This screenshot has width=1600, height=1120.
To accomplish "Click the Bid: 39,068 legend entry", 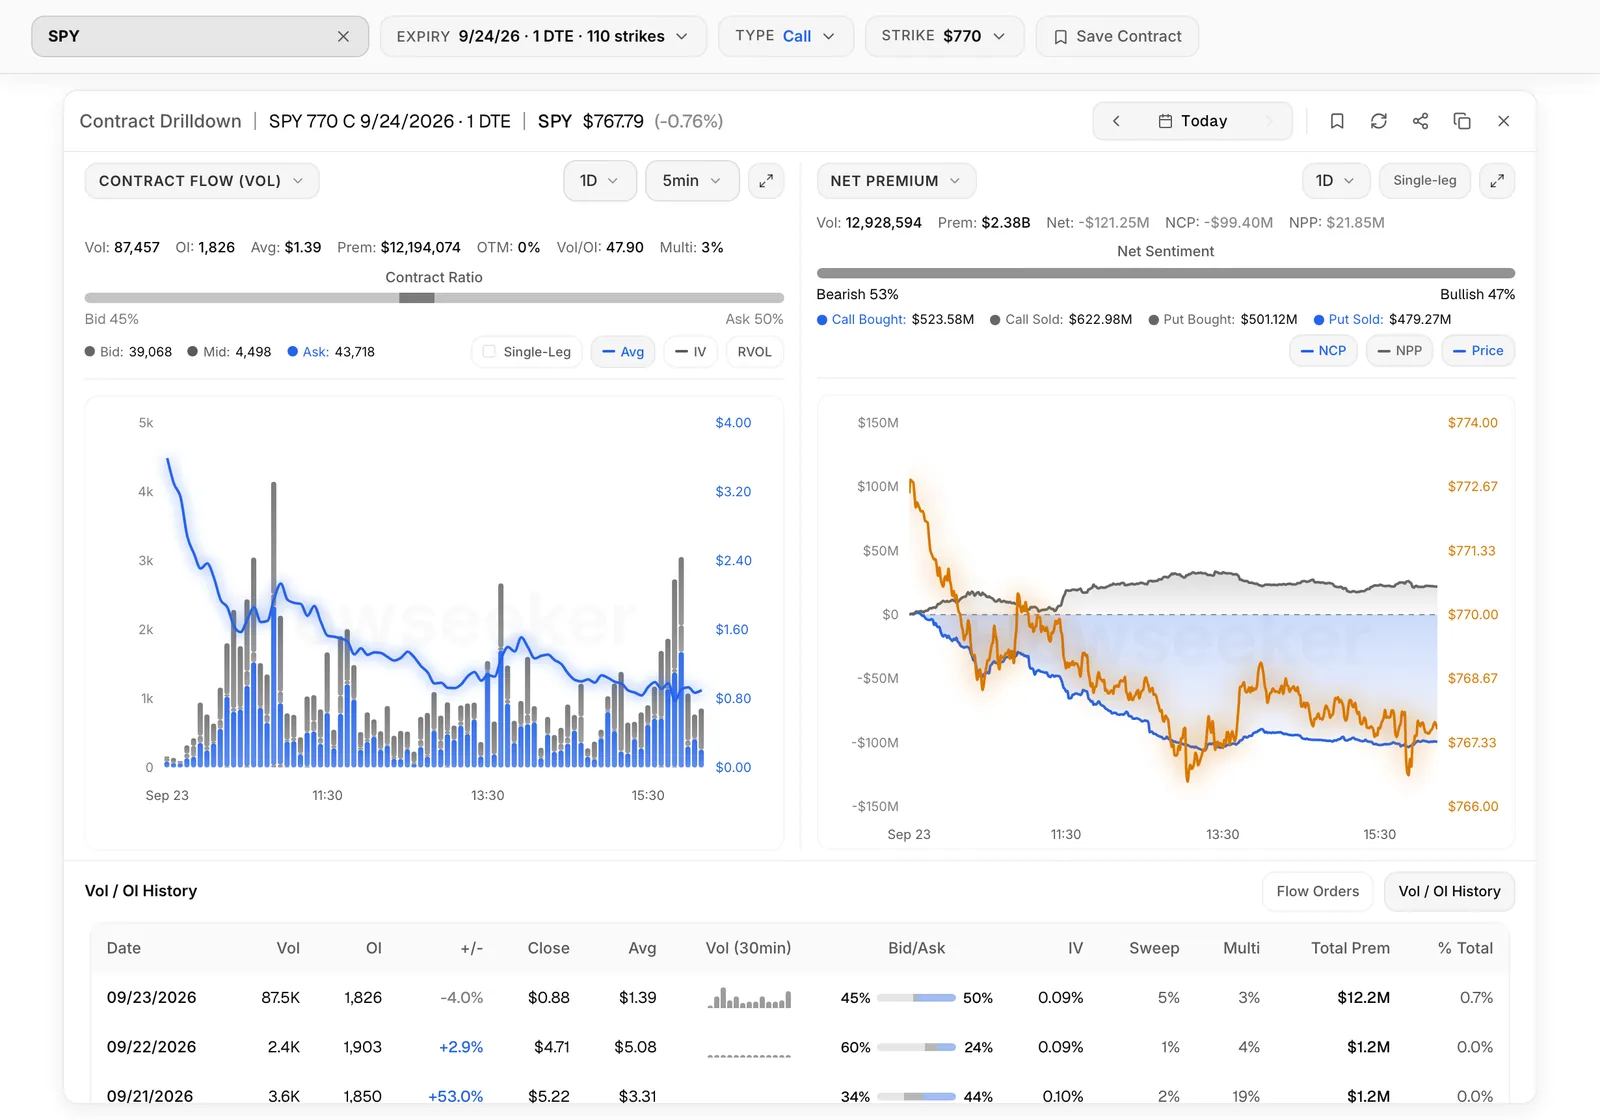I will (x=128, y=352).
